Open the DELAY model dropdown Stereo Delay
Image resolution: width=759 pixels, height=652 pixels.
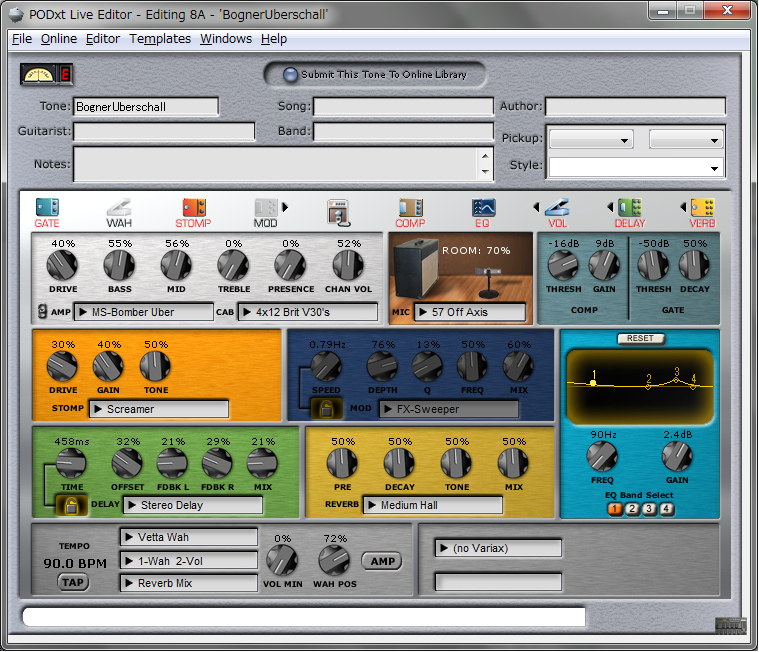point(193,505)
